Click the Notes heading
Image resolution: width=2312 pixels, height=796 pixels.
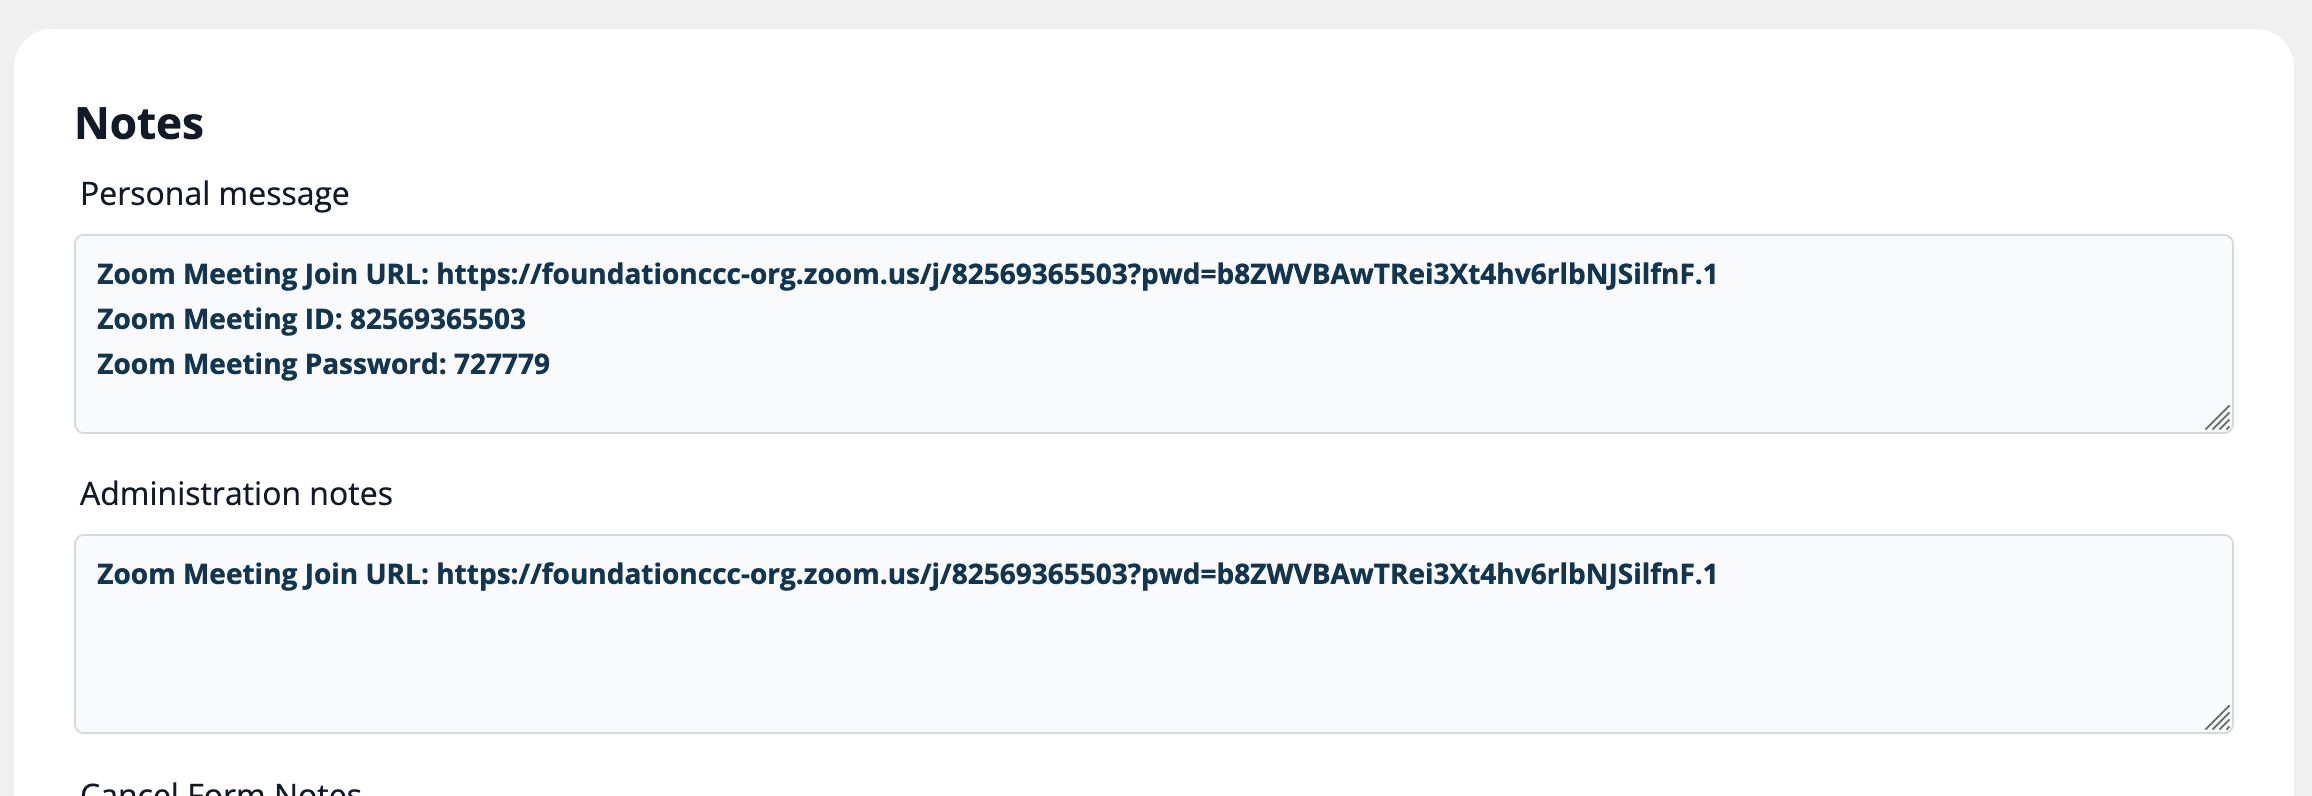coord(139,124)
